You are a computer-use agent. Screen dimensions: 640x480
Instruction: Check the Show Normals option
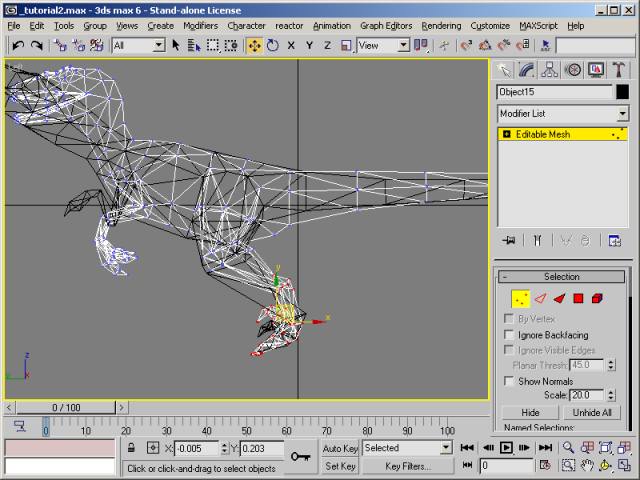pos(510,381)
